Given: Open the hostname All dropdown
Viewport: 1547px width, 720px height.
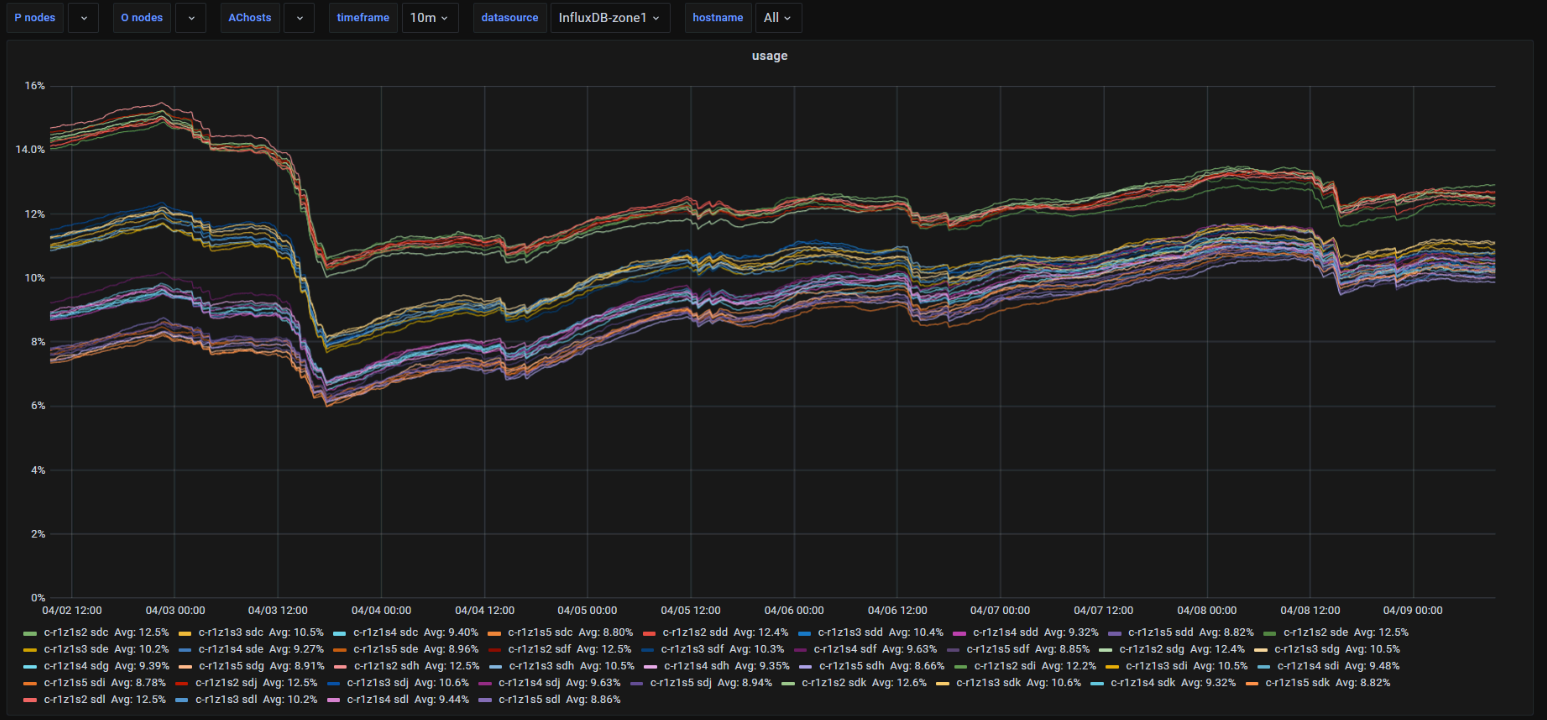Looking at the screenshot, I should [777, 18].
